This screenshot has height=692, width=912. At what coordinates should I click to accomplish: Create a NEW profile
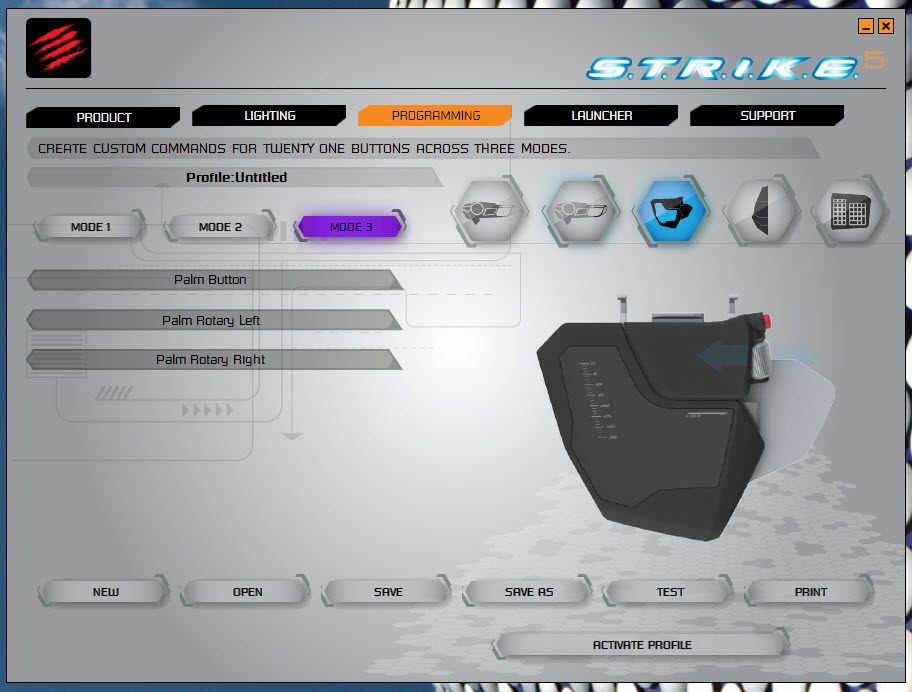(105, 592)
